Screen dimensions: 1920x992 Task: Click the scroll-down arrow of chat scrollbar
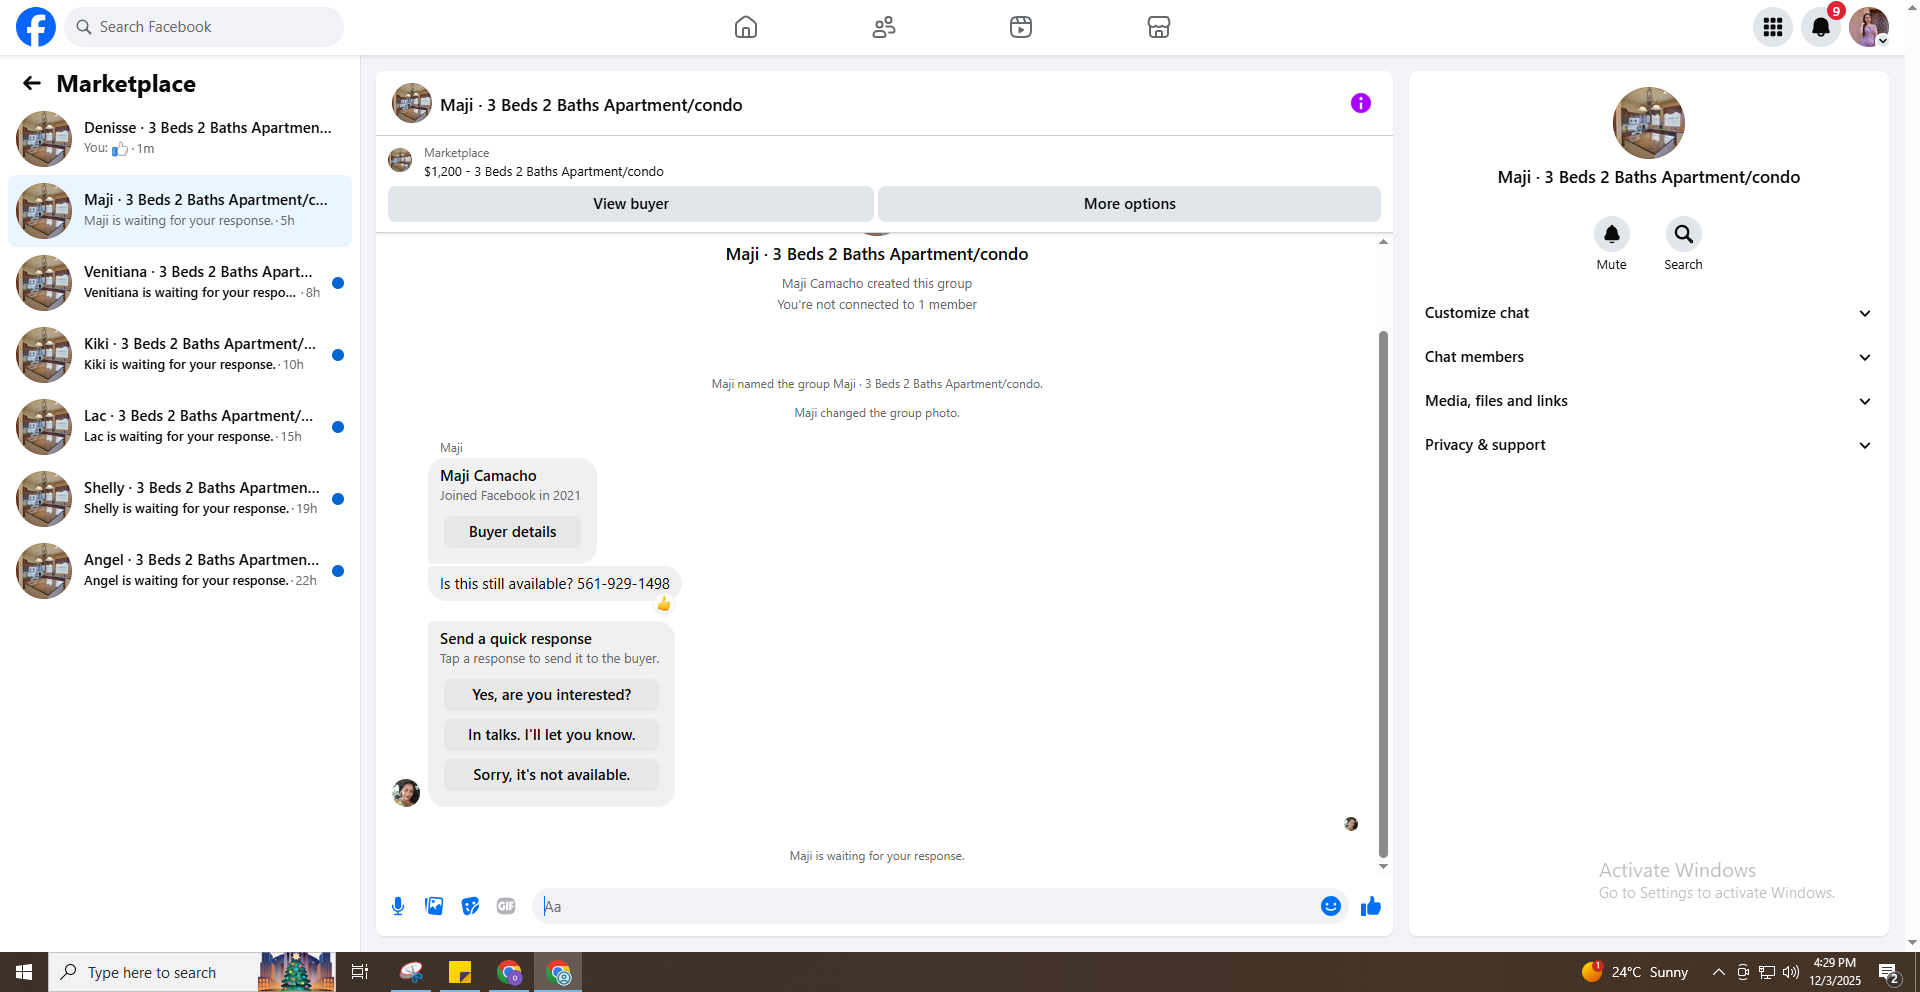pos(1383,866)
